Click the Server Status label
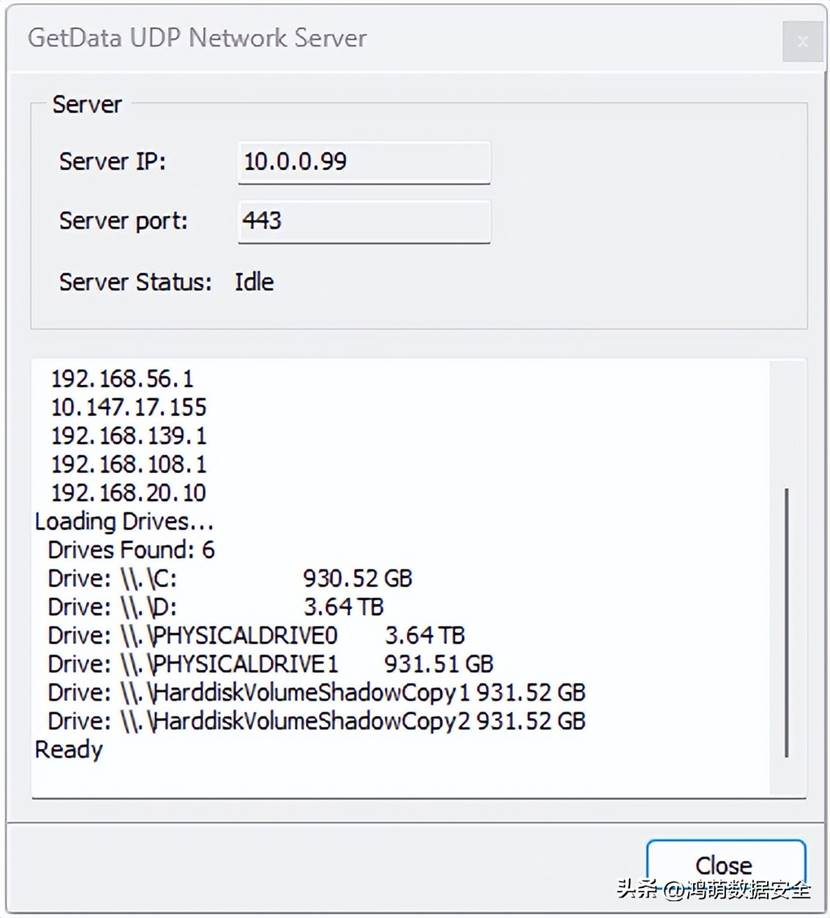The image size is (830, 918). coord(135,282)
